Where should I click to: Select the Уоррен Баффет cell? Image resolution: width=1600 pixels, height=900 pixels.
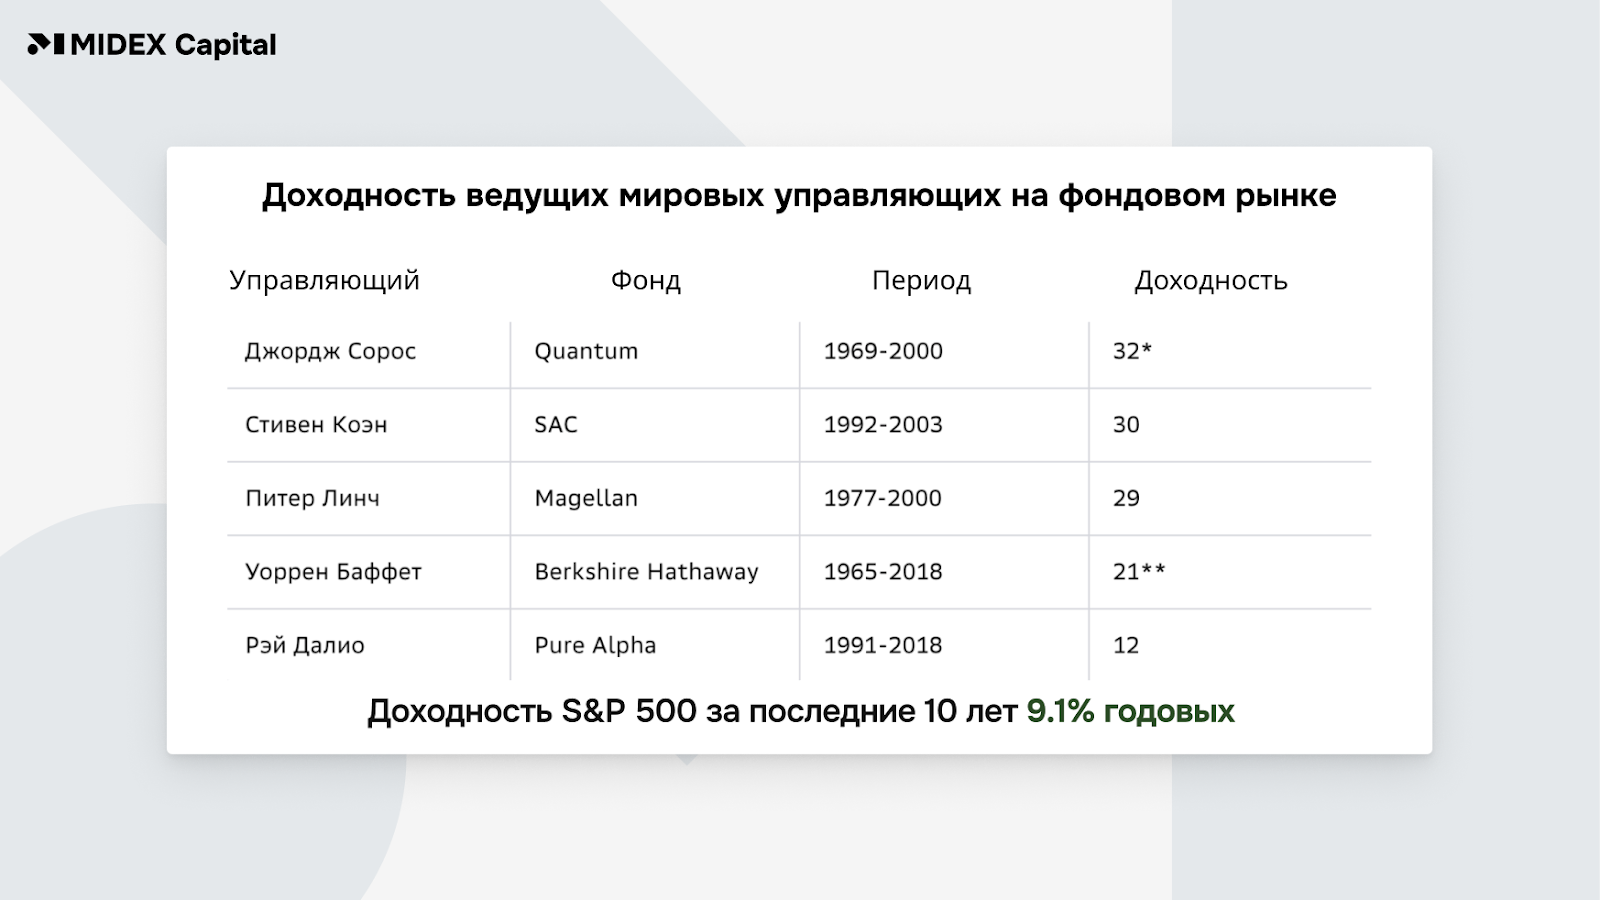(333, 572)
